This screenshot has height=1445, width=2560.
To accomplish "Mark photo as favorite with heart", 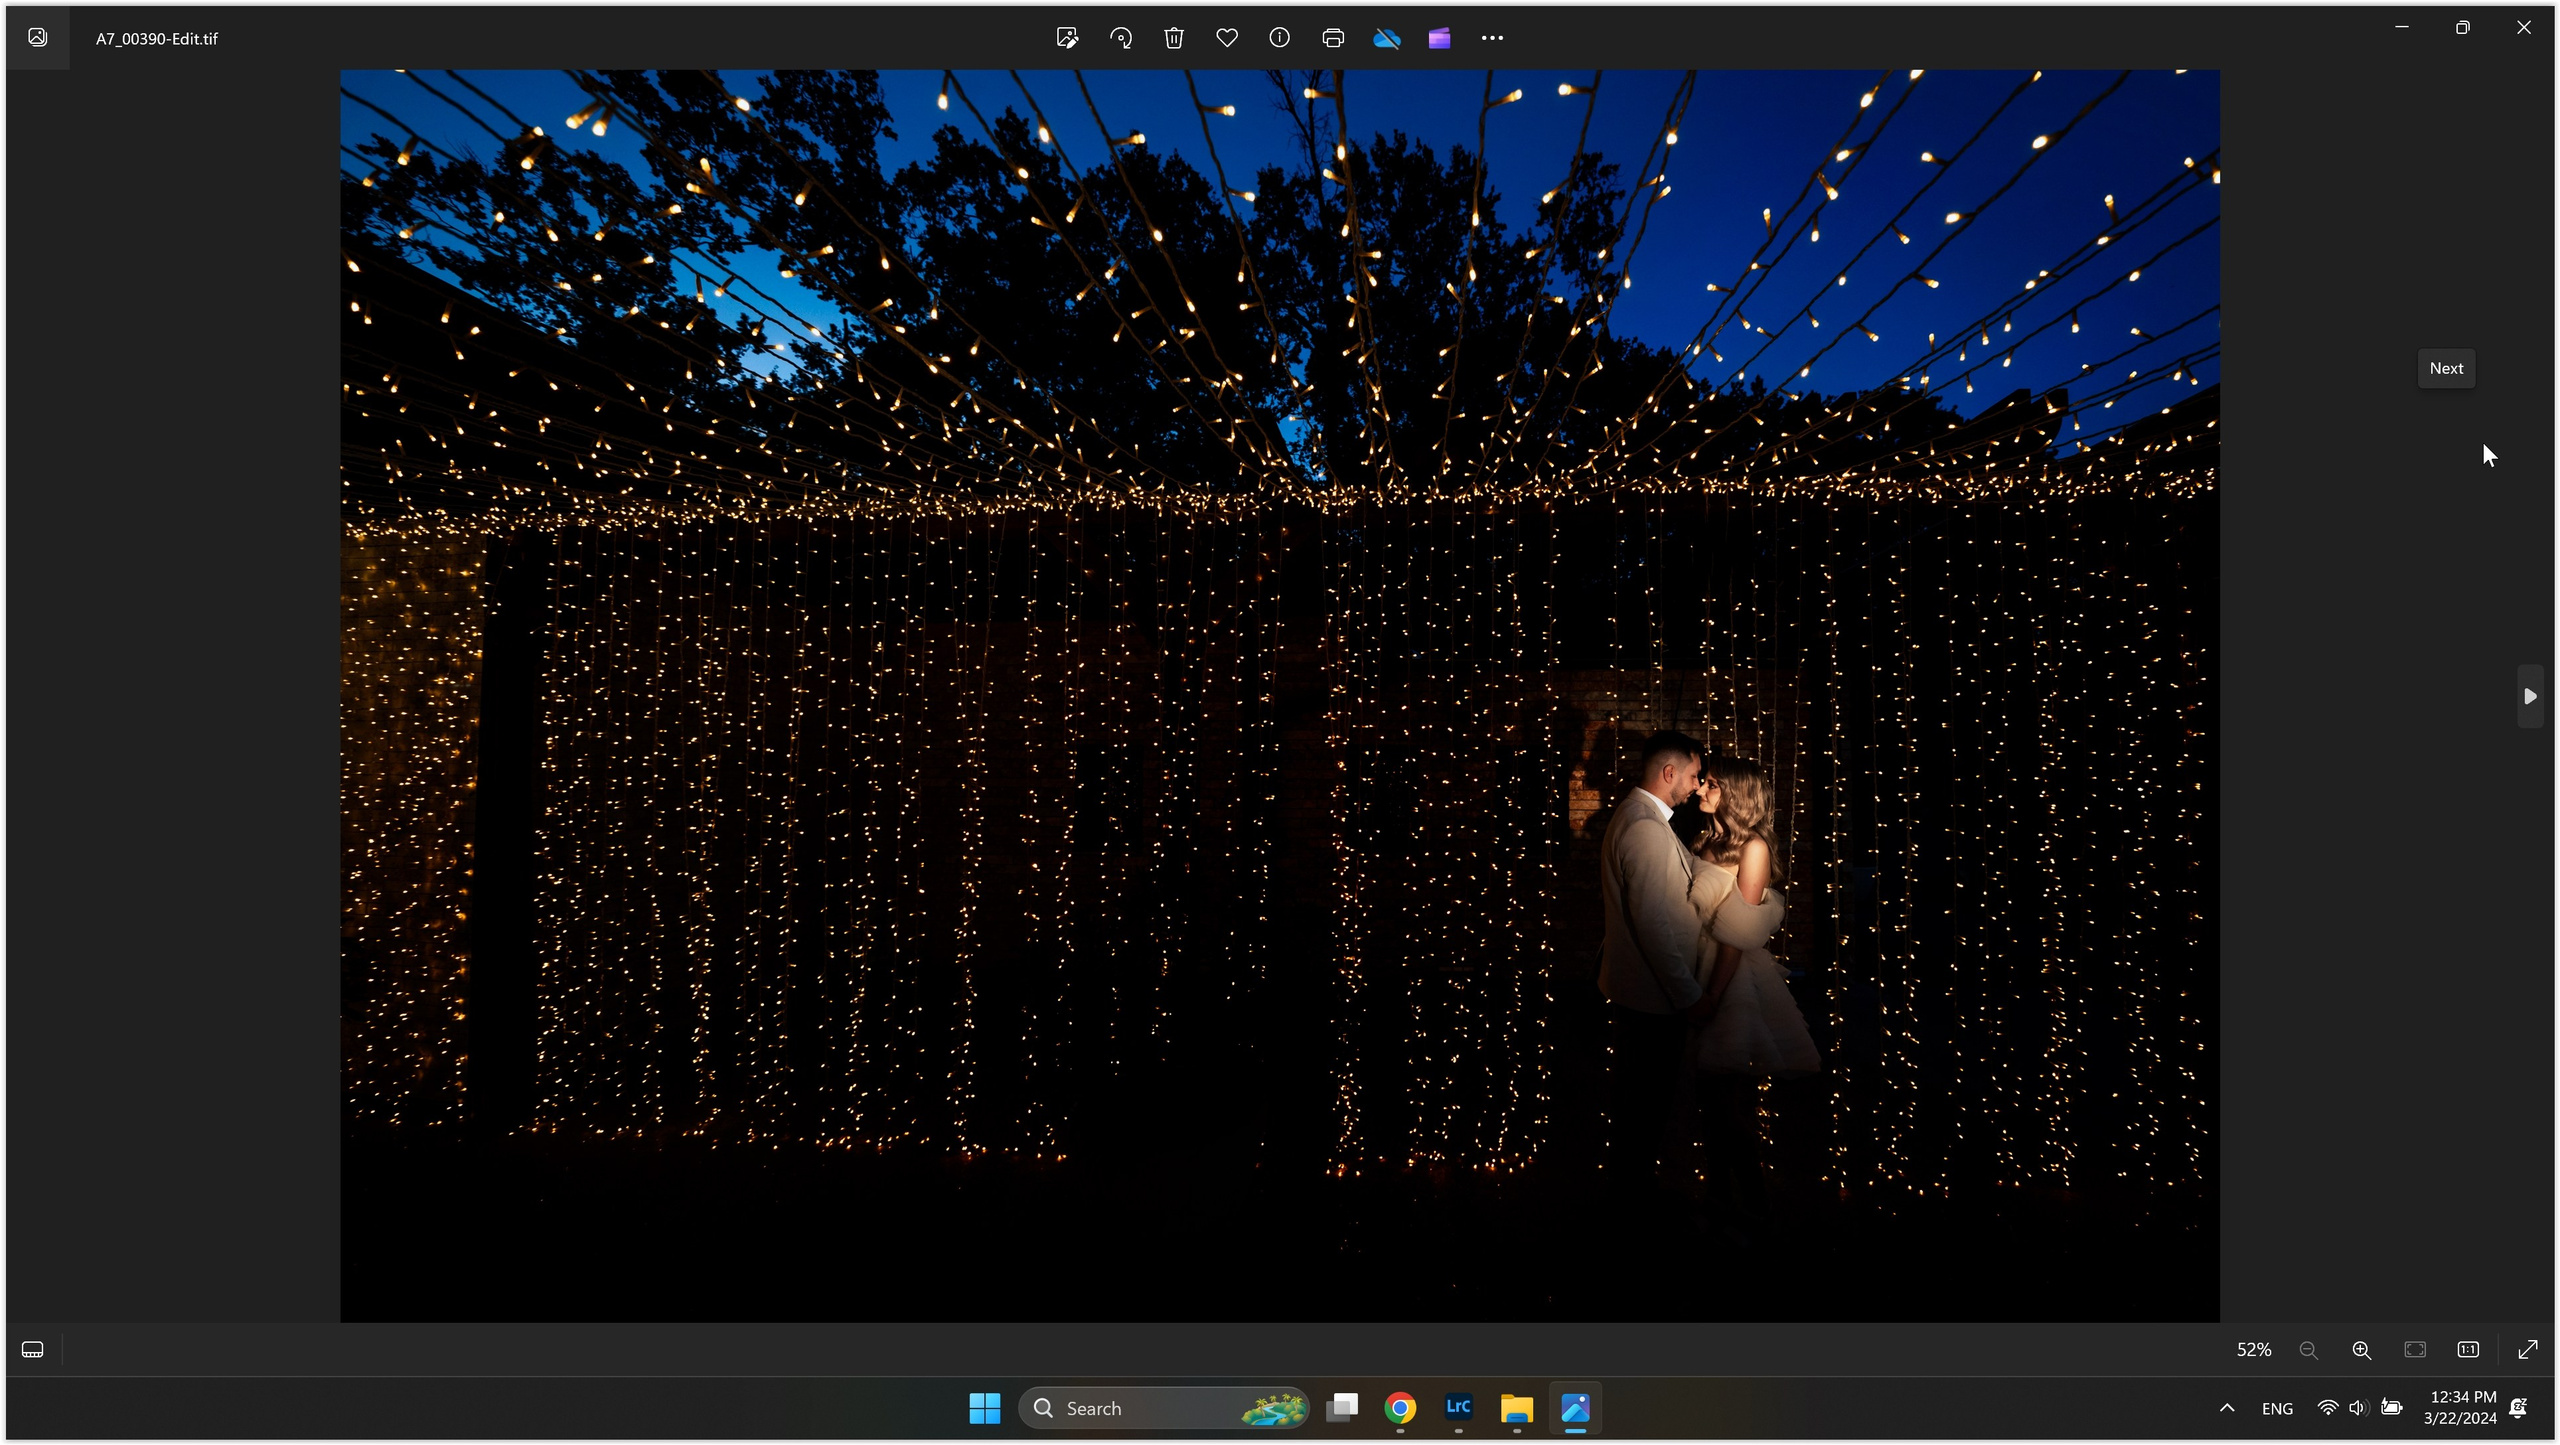I will tap(1227, 38).
